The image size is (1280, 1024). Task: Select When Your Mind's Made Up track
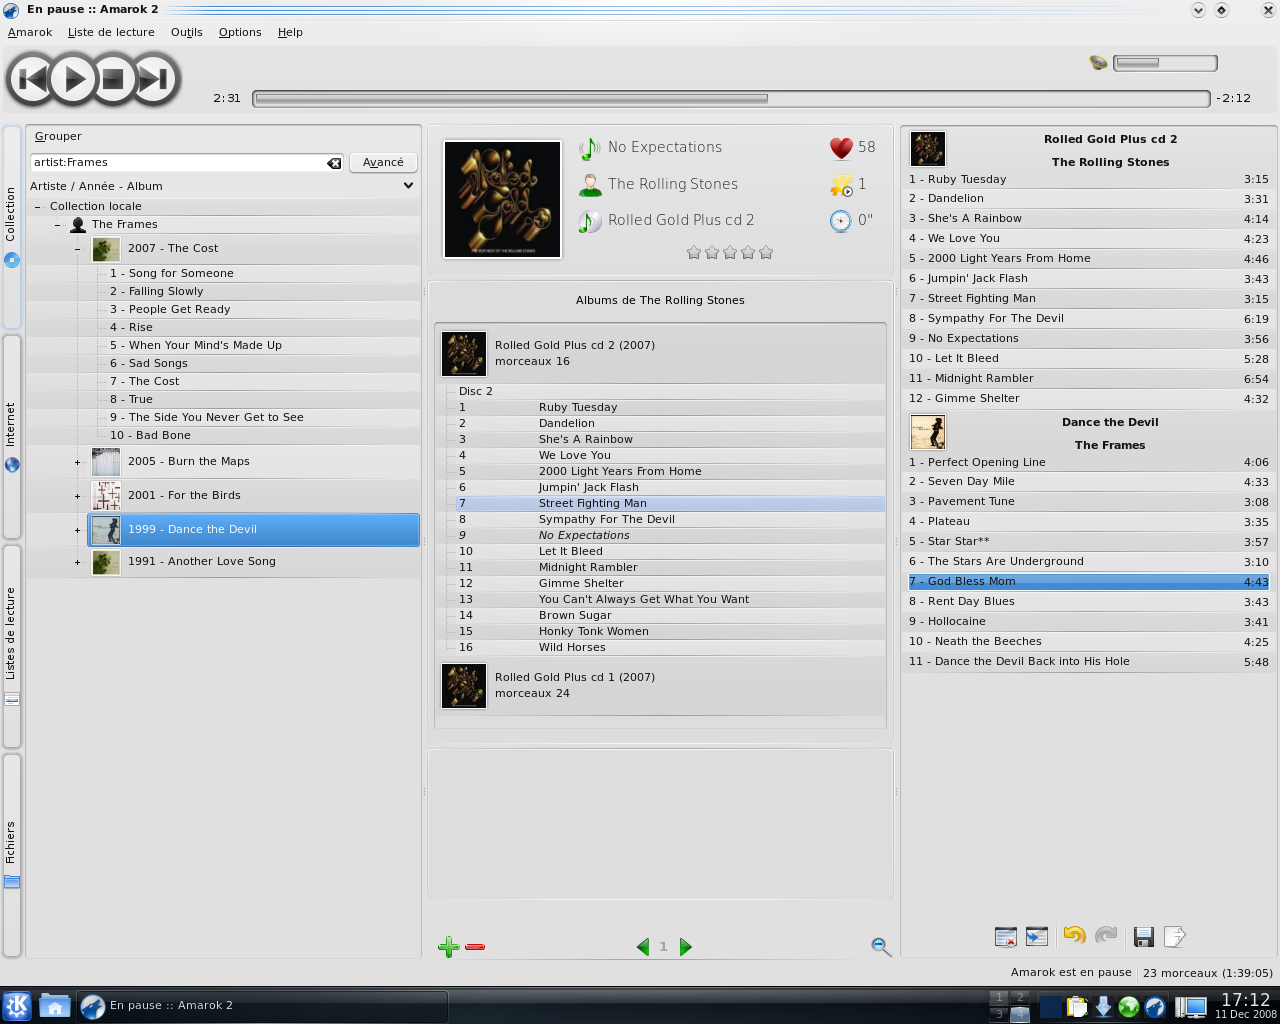(205, 345)
